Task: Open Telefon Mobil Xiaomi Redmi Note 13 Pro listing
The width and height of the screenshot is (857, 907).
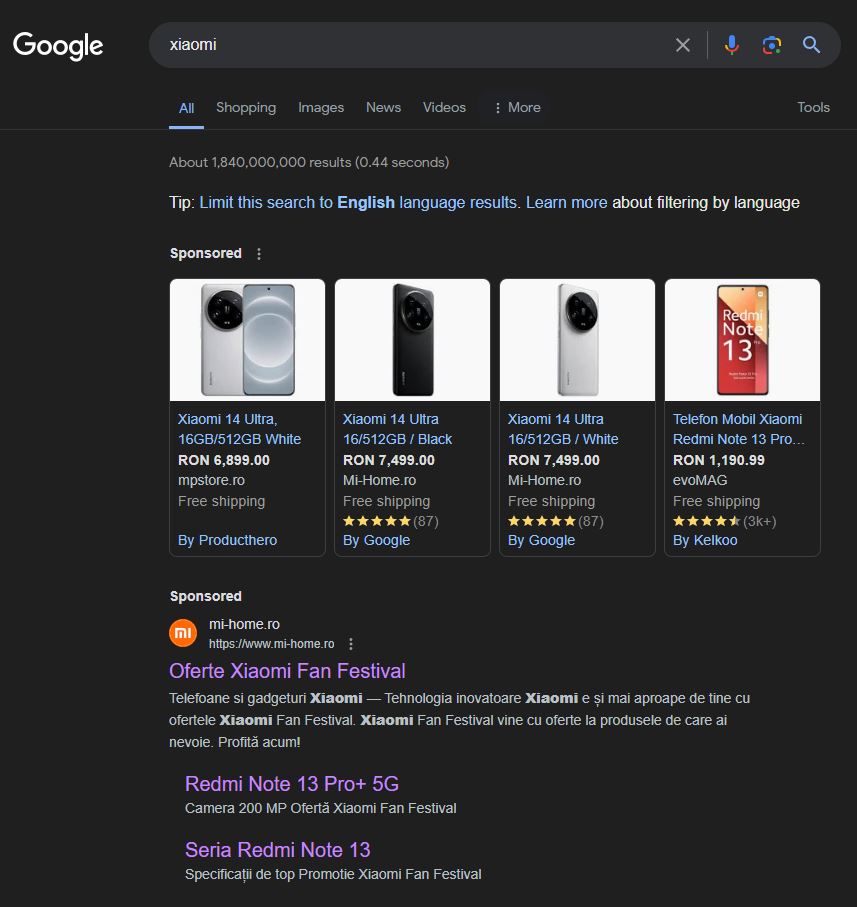Action: click(738, 429)
